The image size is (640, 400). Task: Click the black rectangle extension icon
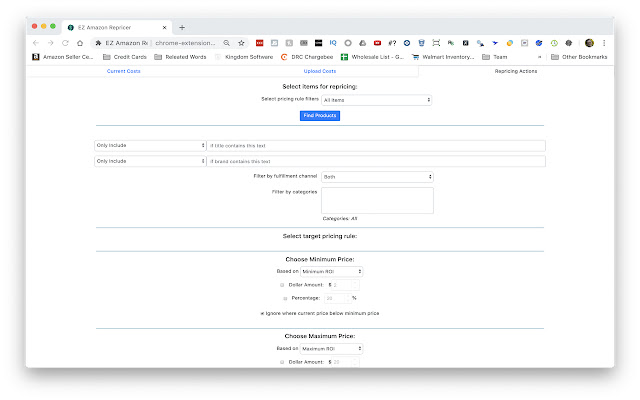(x=318, y=43)
